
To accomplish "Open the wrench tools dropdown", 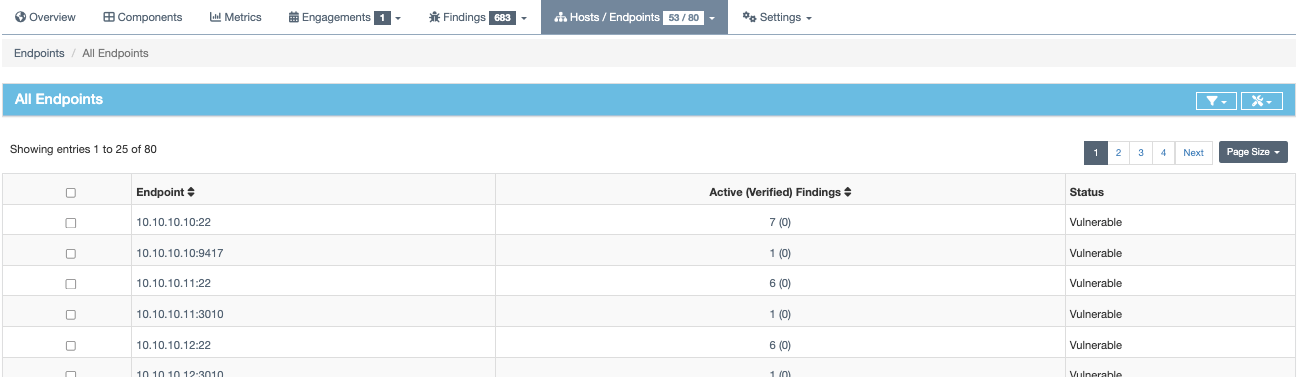I will [x=1262, y=101].
